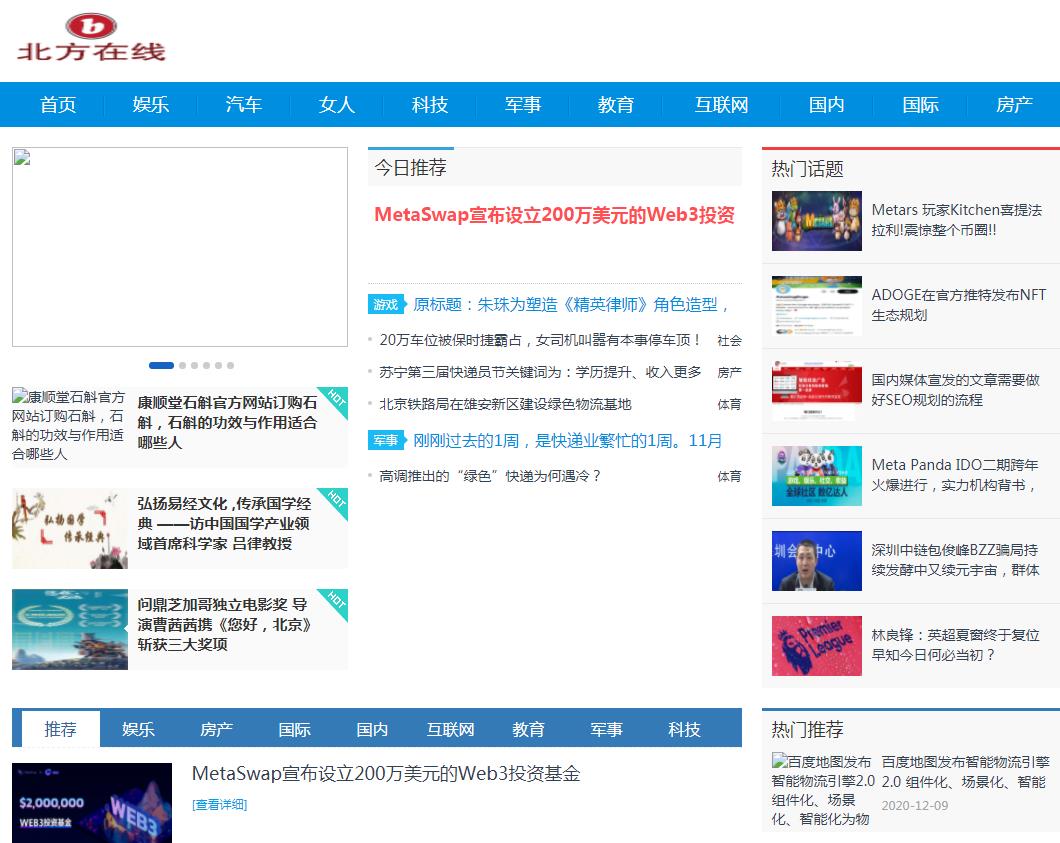
Task: Click the 北方在线 site logo
Action: coord(91,38)
